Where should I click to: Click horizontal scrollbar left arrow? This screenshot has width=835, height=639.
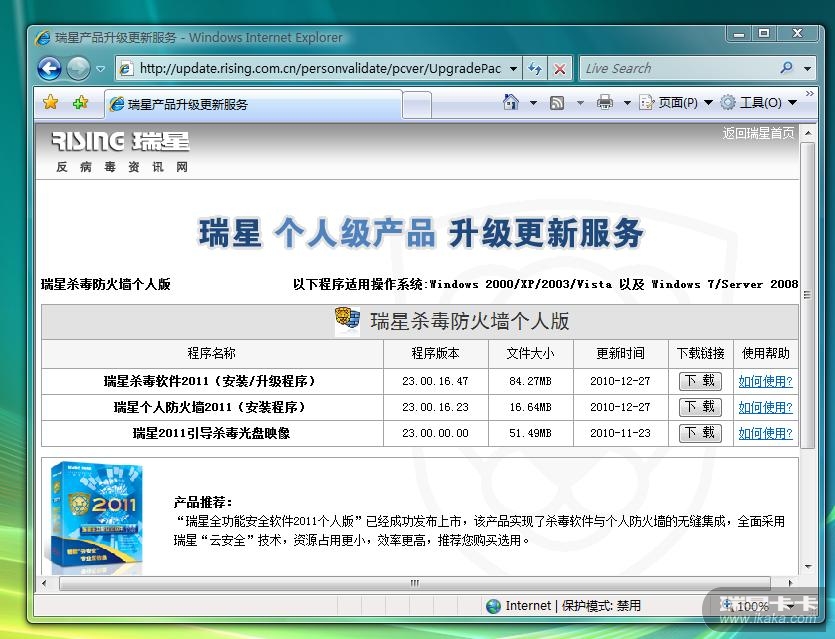[44, 584]
